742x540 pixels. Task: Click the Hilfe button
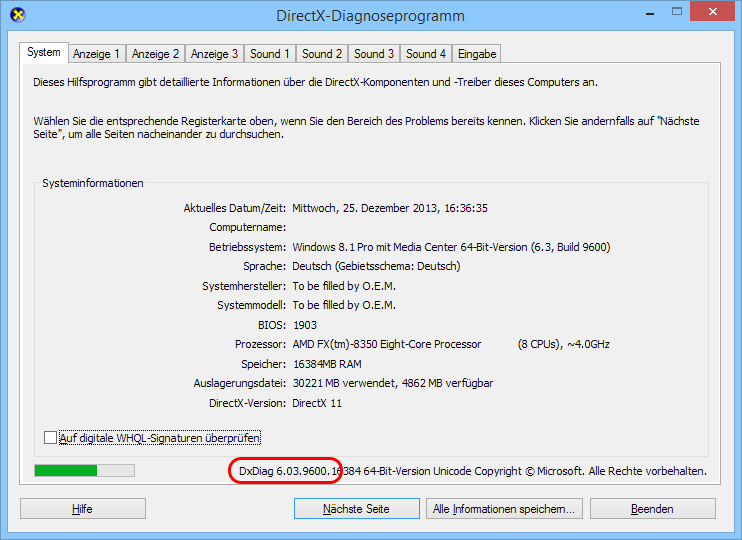83,509
